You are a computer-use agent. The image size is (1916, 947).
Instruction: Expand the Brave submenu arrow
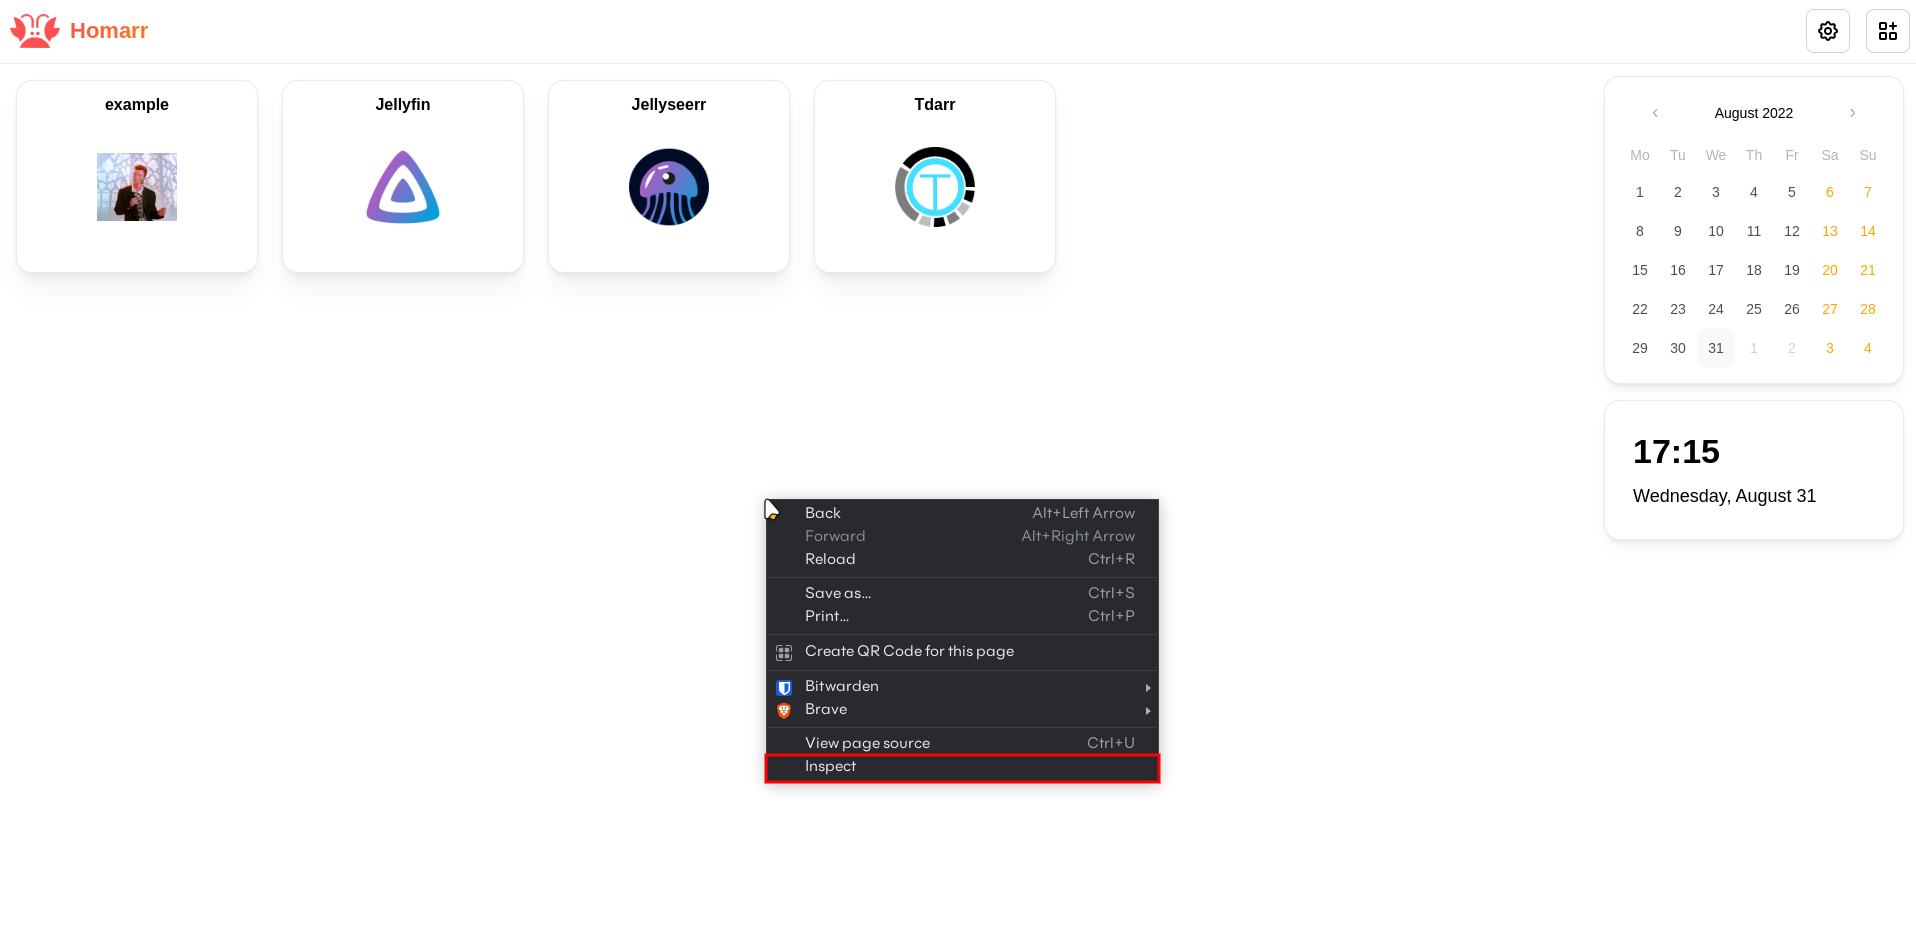[1148, 711]
